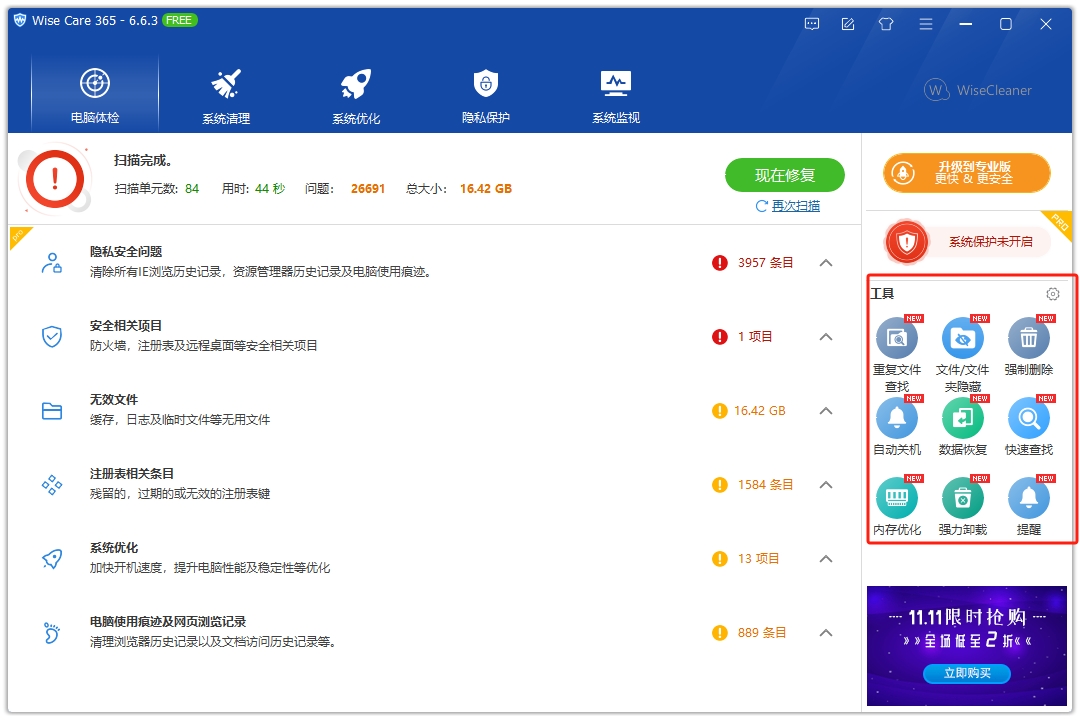The height and width of the screenshot is (720, 1080).
Task: Open the Duplicate File Finder tool
Action: click(x=897, y=340)
